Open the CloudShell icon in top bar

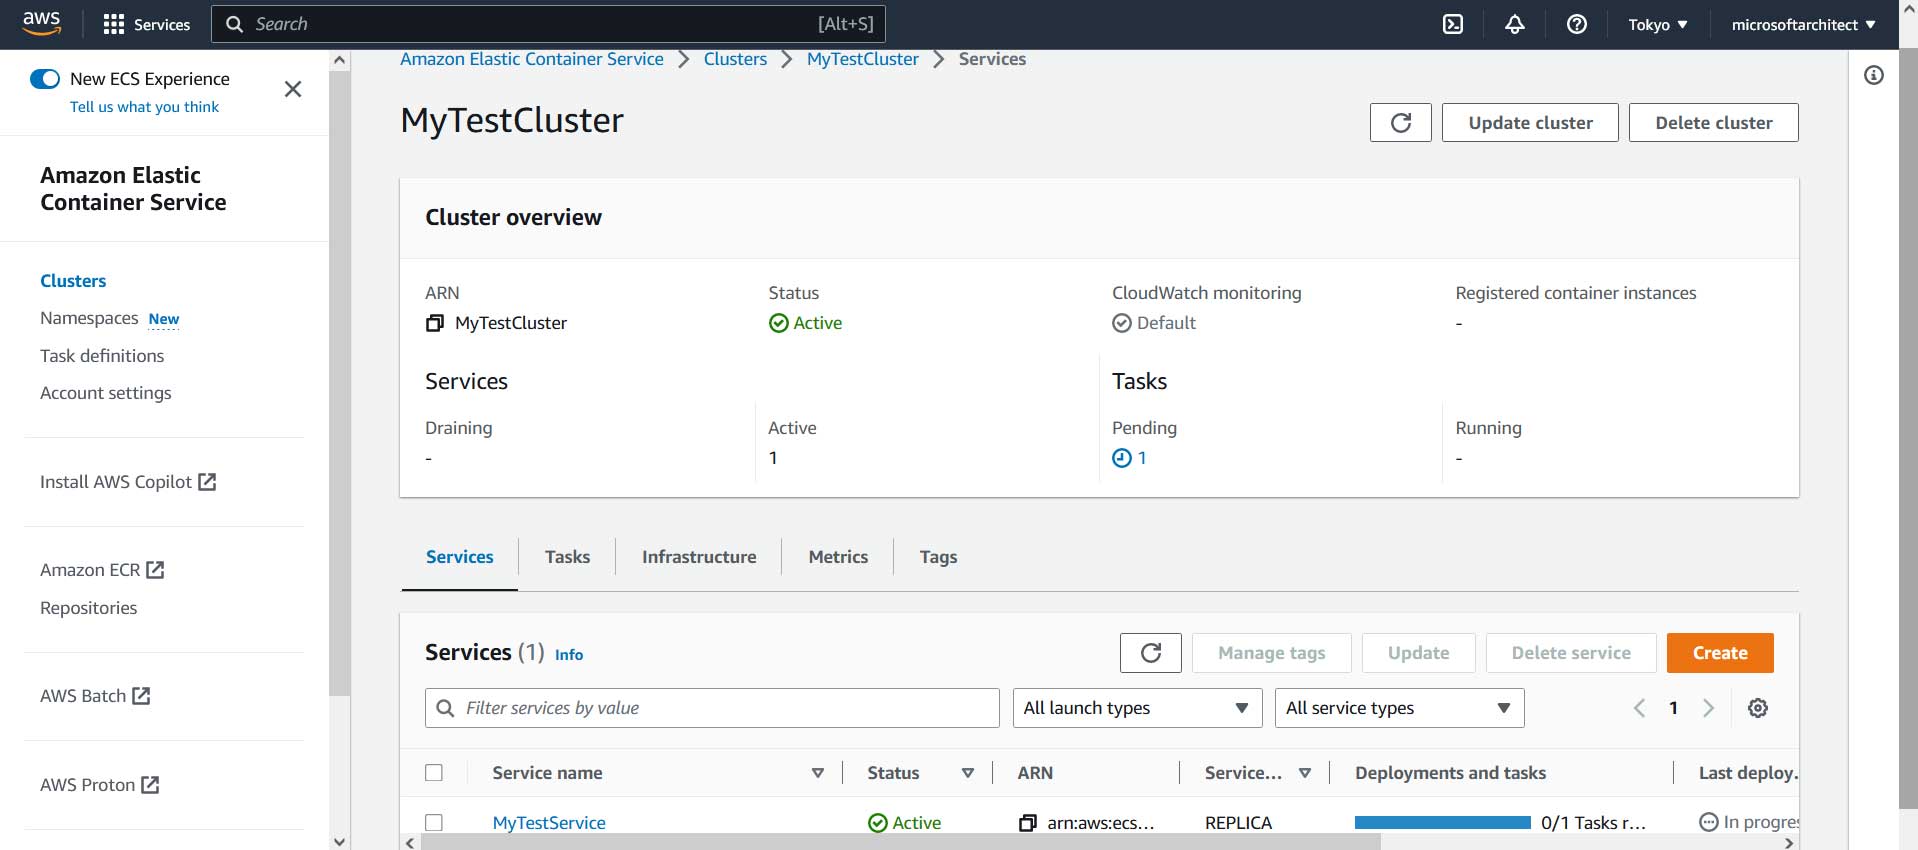[x=1453, y=24]
